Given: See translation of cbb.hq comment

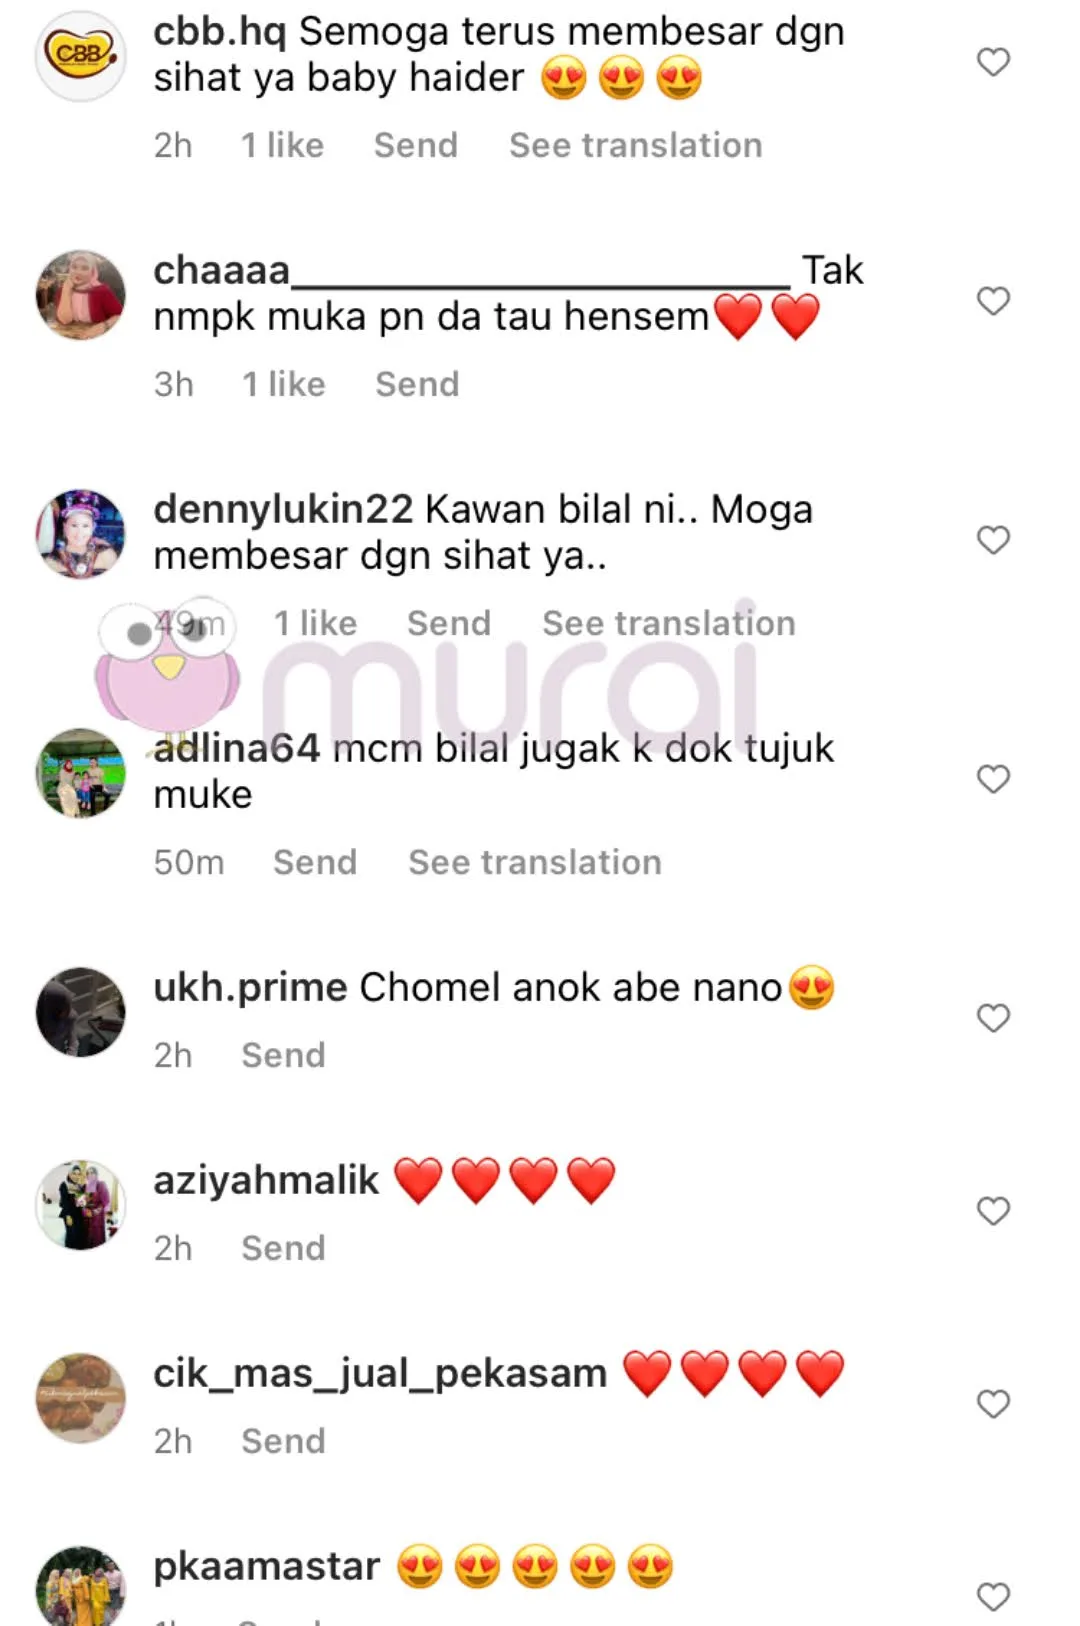Looking at the screenshot, I should (636, 145).
